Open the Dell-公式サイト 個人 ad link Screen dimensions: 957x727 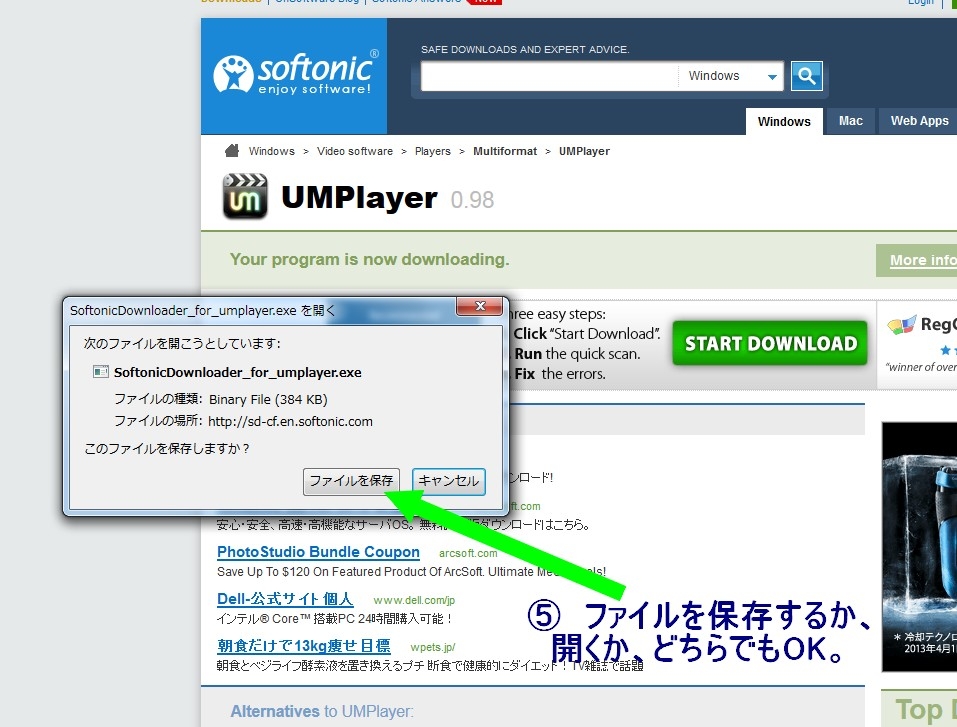coord(285,599)
